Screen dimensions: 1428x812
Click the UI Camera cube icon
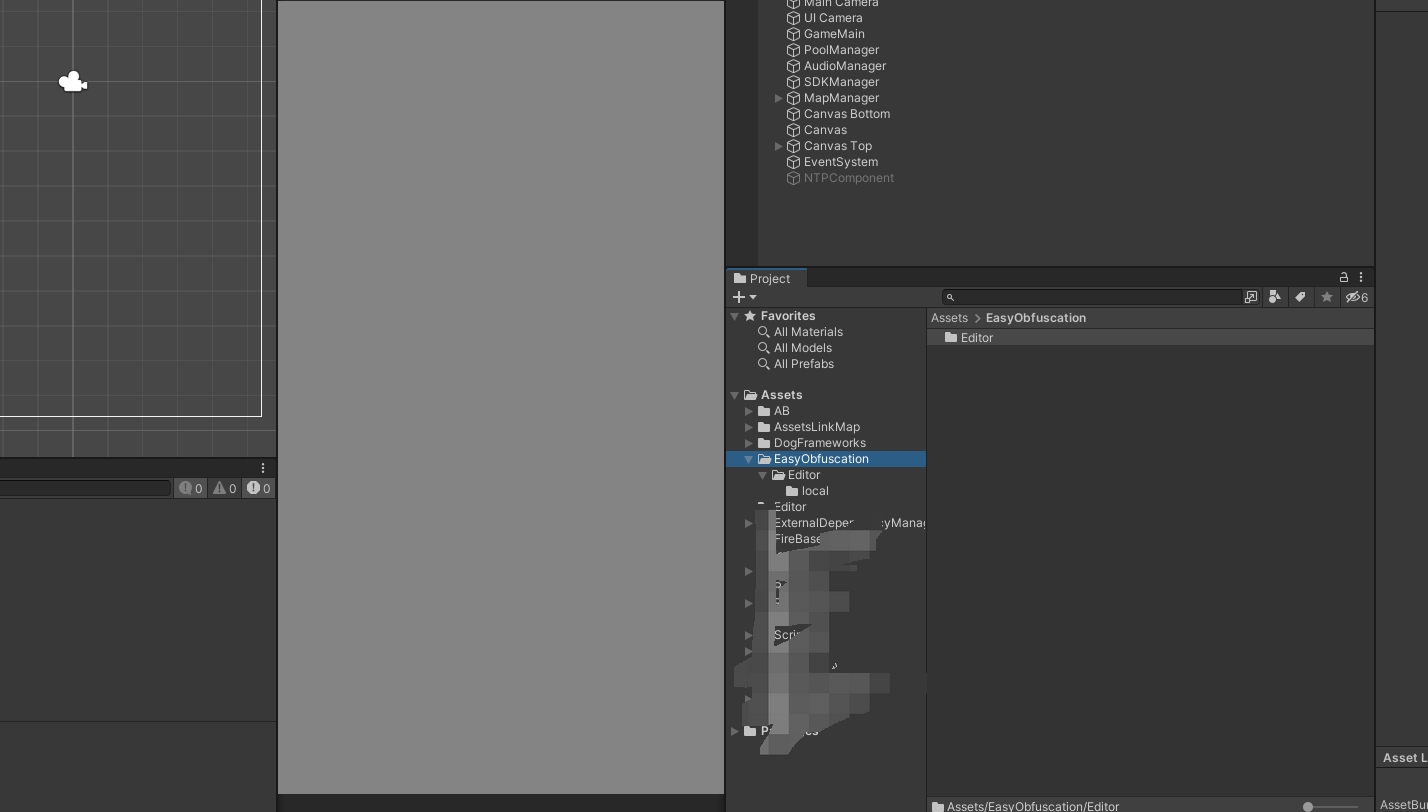[793, 18]
